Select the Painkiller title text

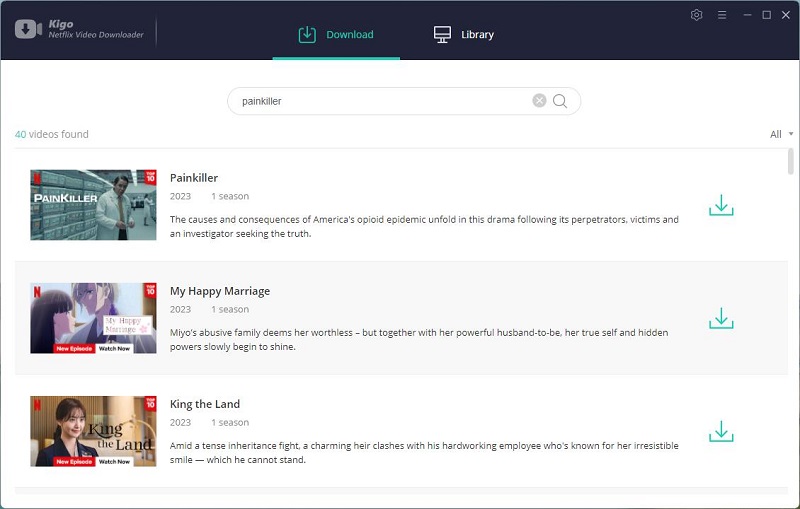[x=194, y=178]
